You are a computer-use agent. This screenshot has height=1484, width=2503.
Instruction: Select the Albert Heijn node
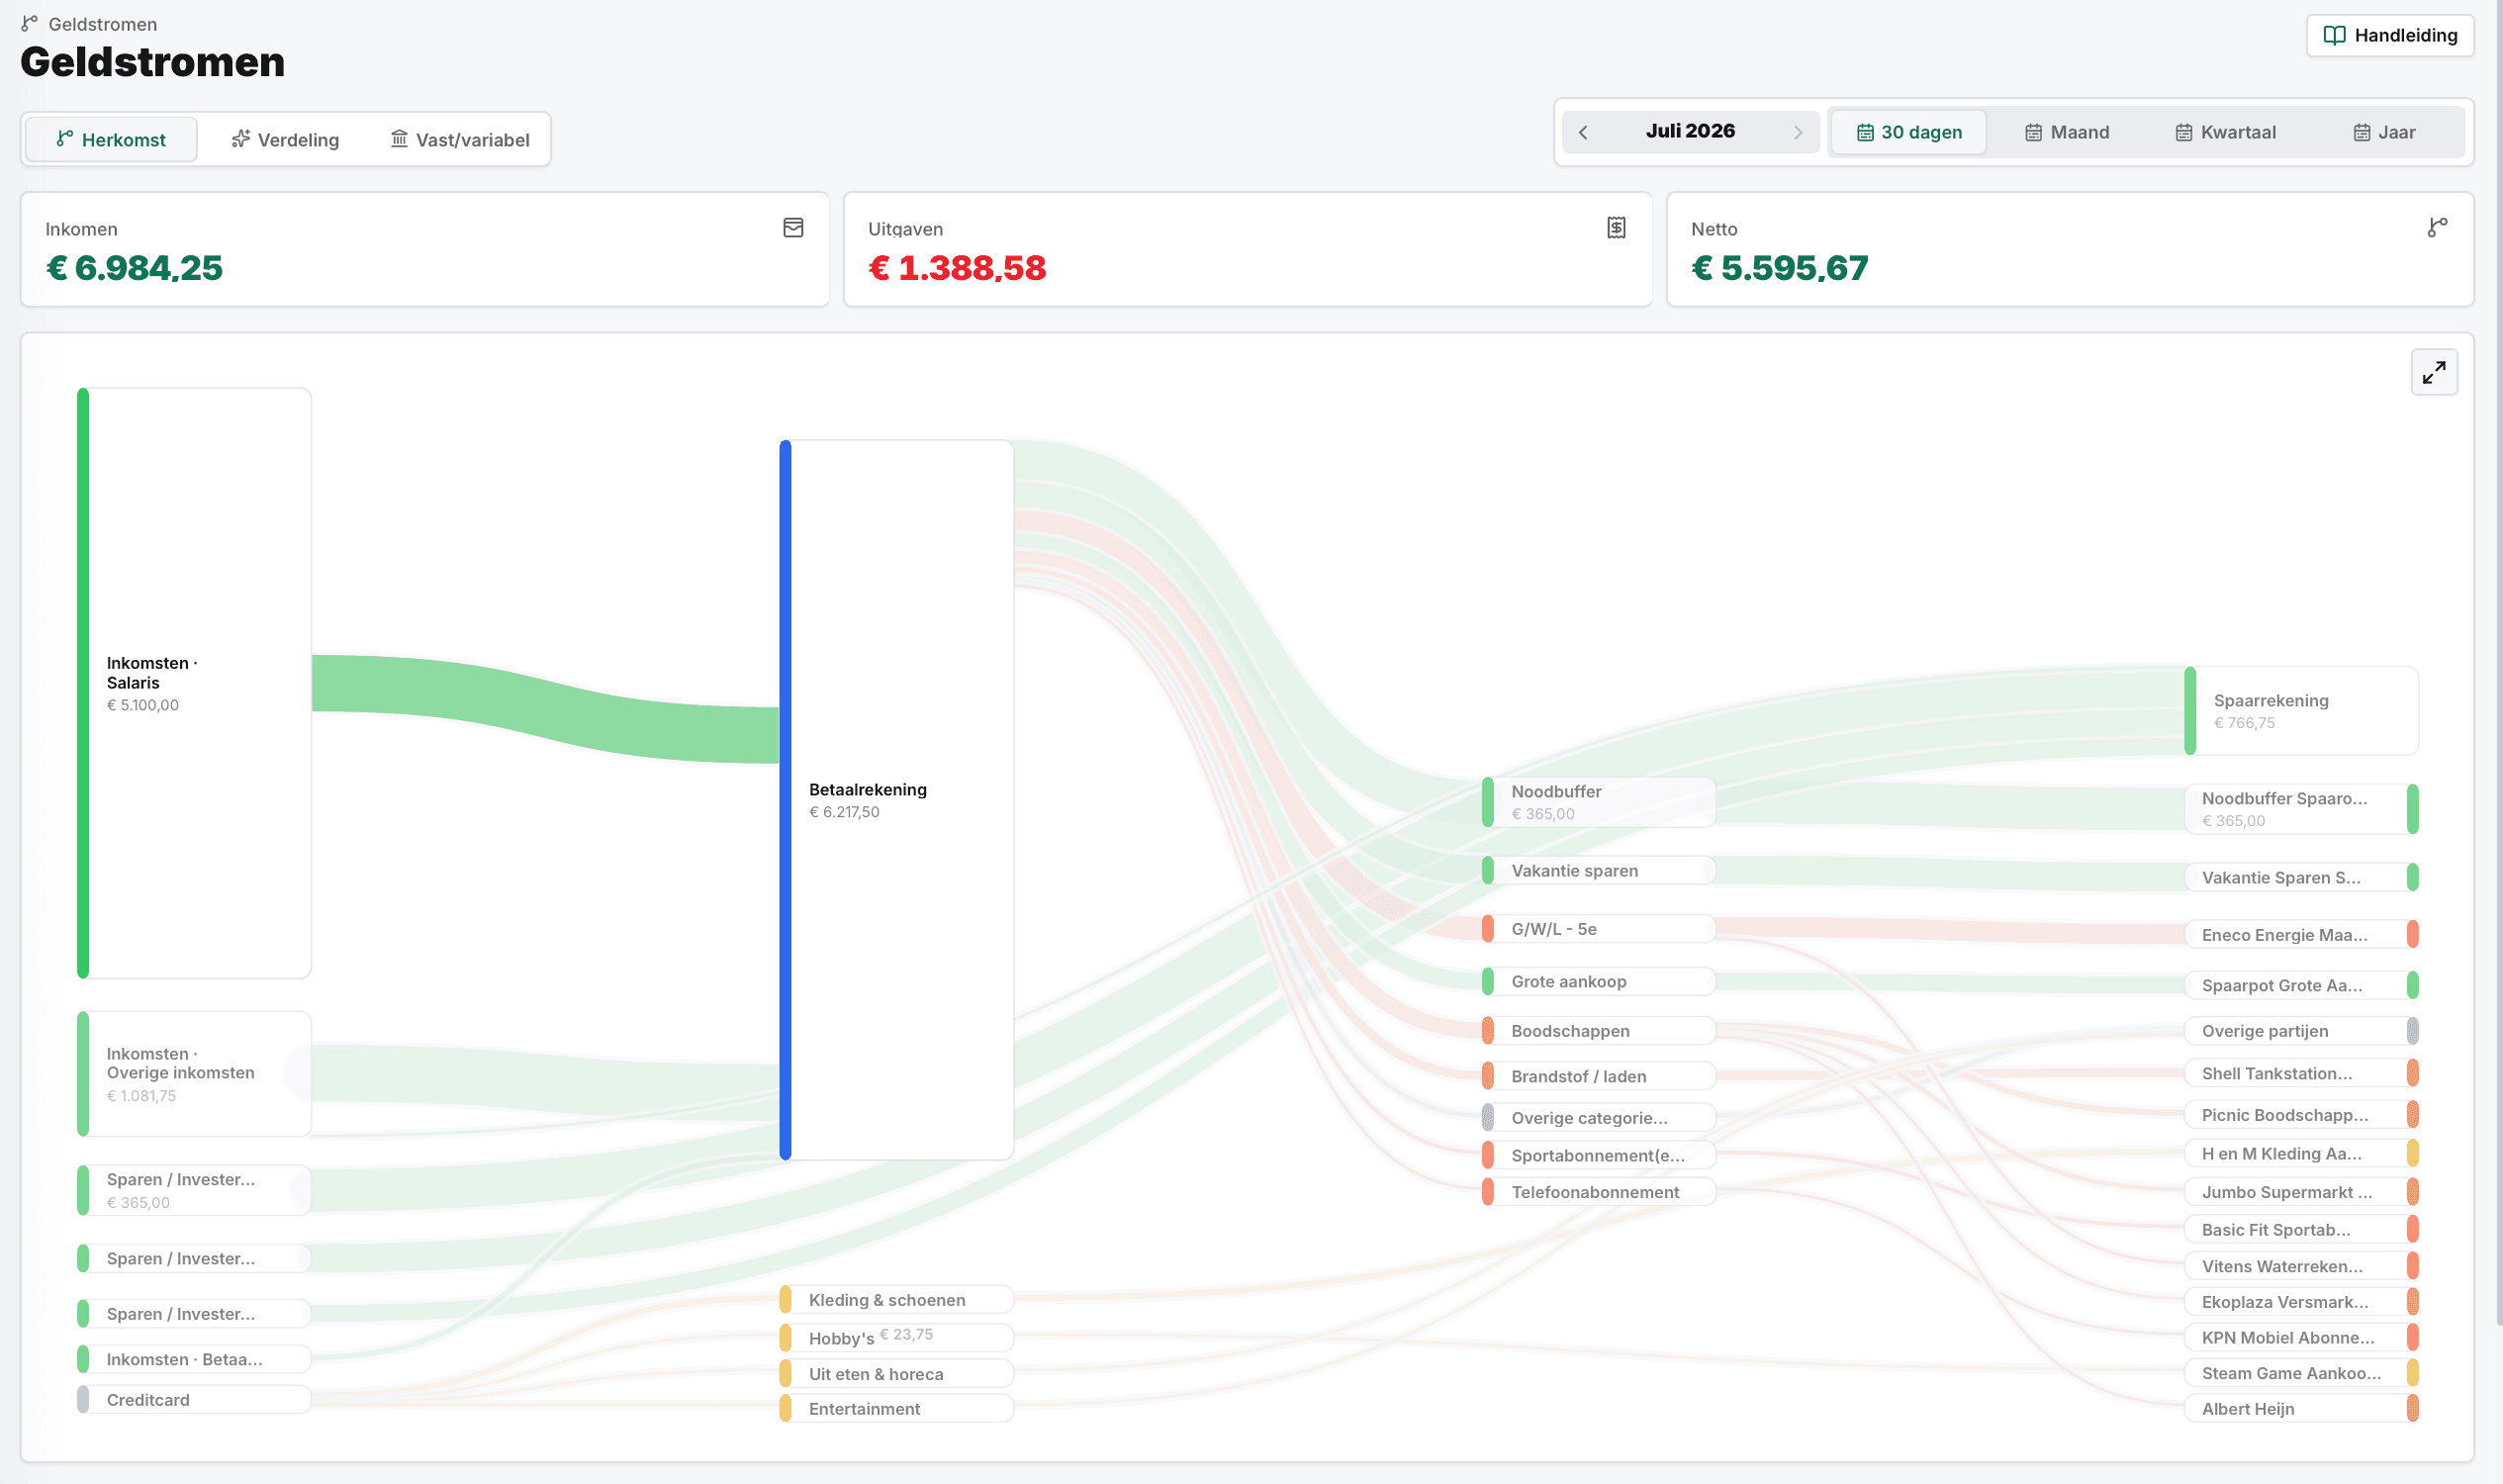(x=2301, y=1408)
